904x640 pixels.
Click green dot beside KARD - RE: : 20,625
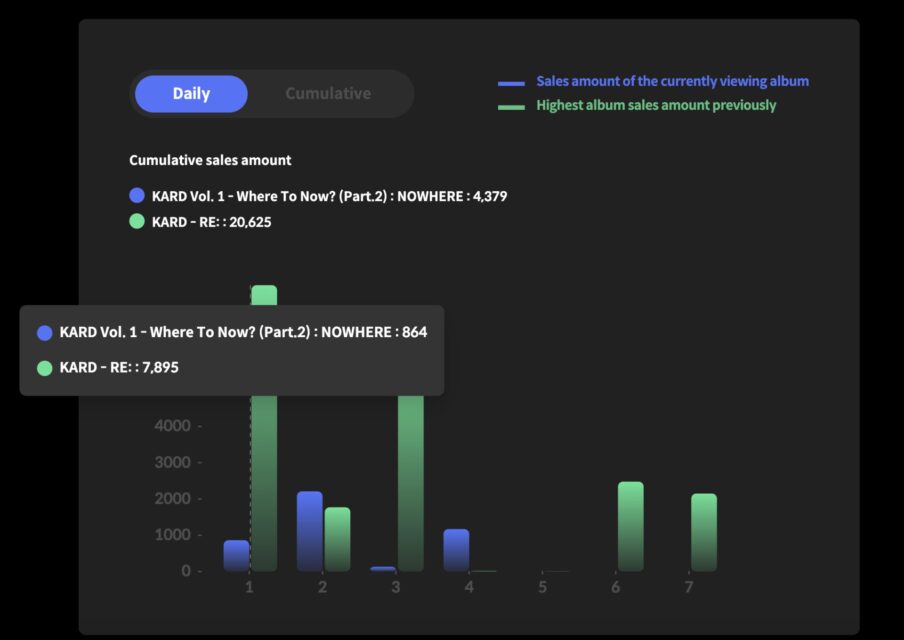(137, 221)
